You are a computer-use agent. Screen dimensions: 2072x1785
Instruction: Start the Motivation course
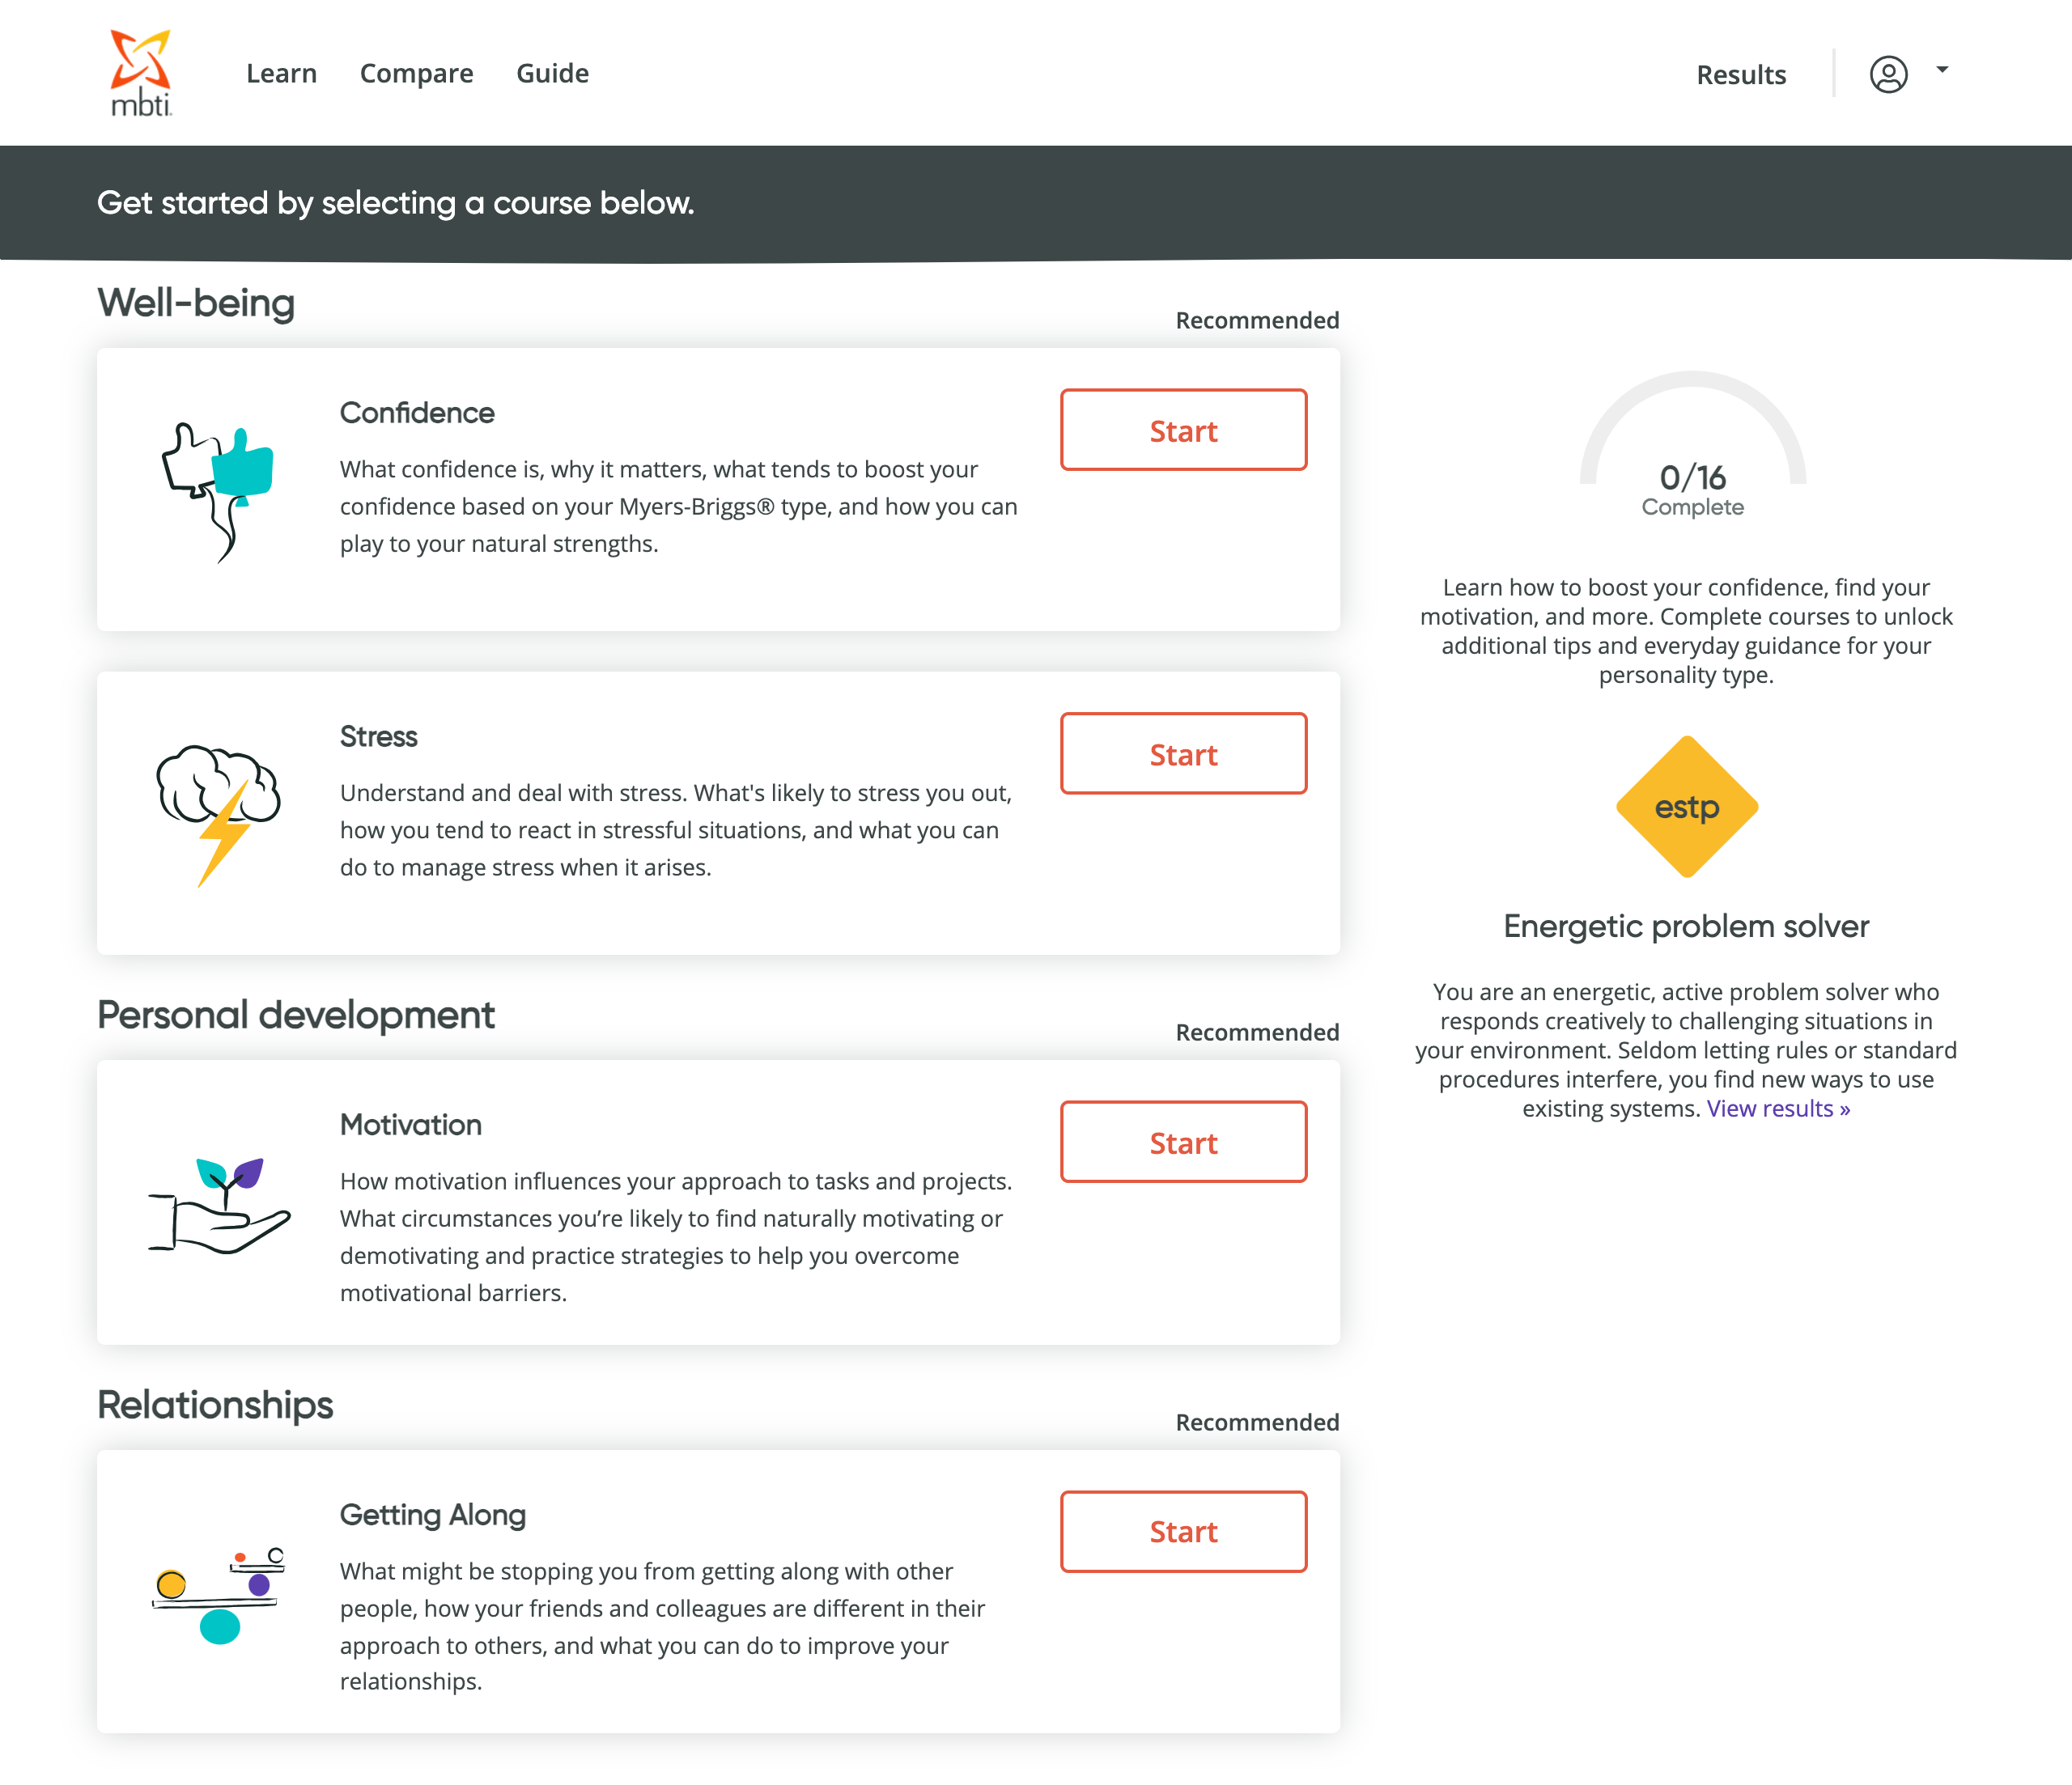click(1183, 1142)
